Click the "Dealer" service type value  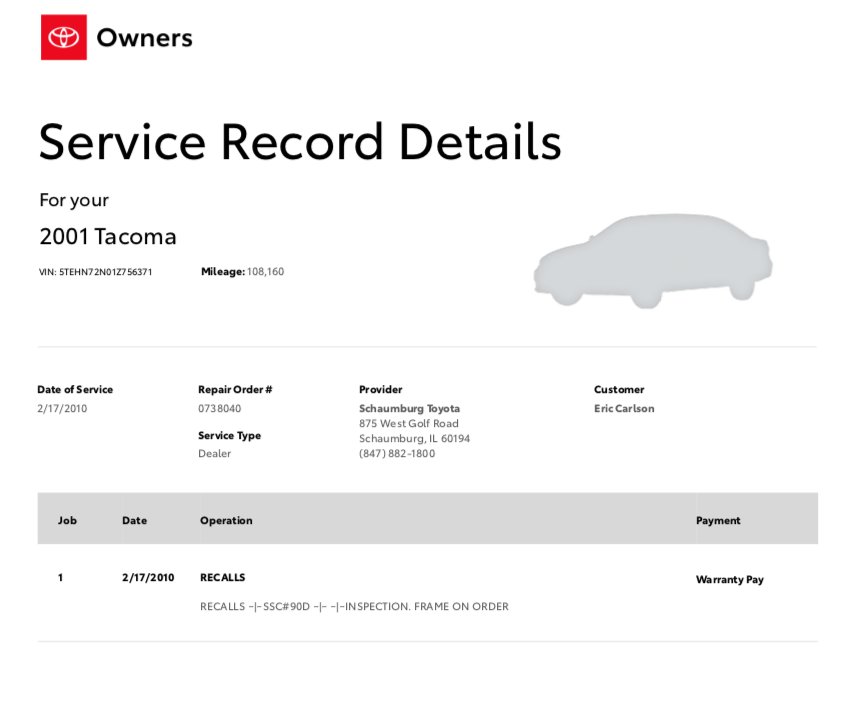[x=215, y=453]
